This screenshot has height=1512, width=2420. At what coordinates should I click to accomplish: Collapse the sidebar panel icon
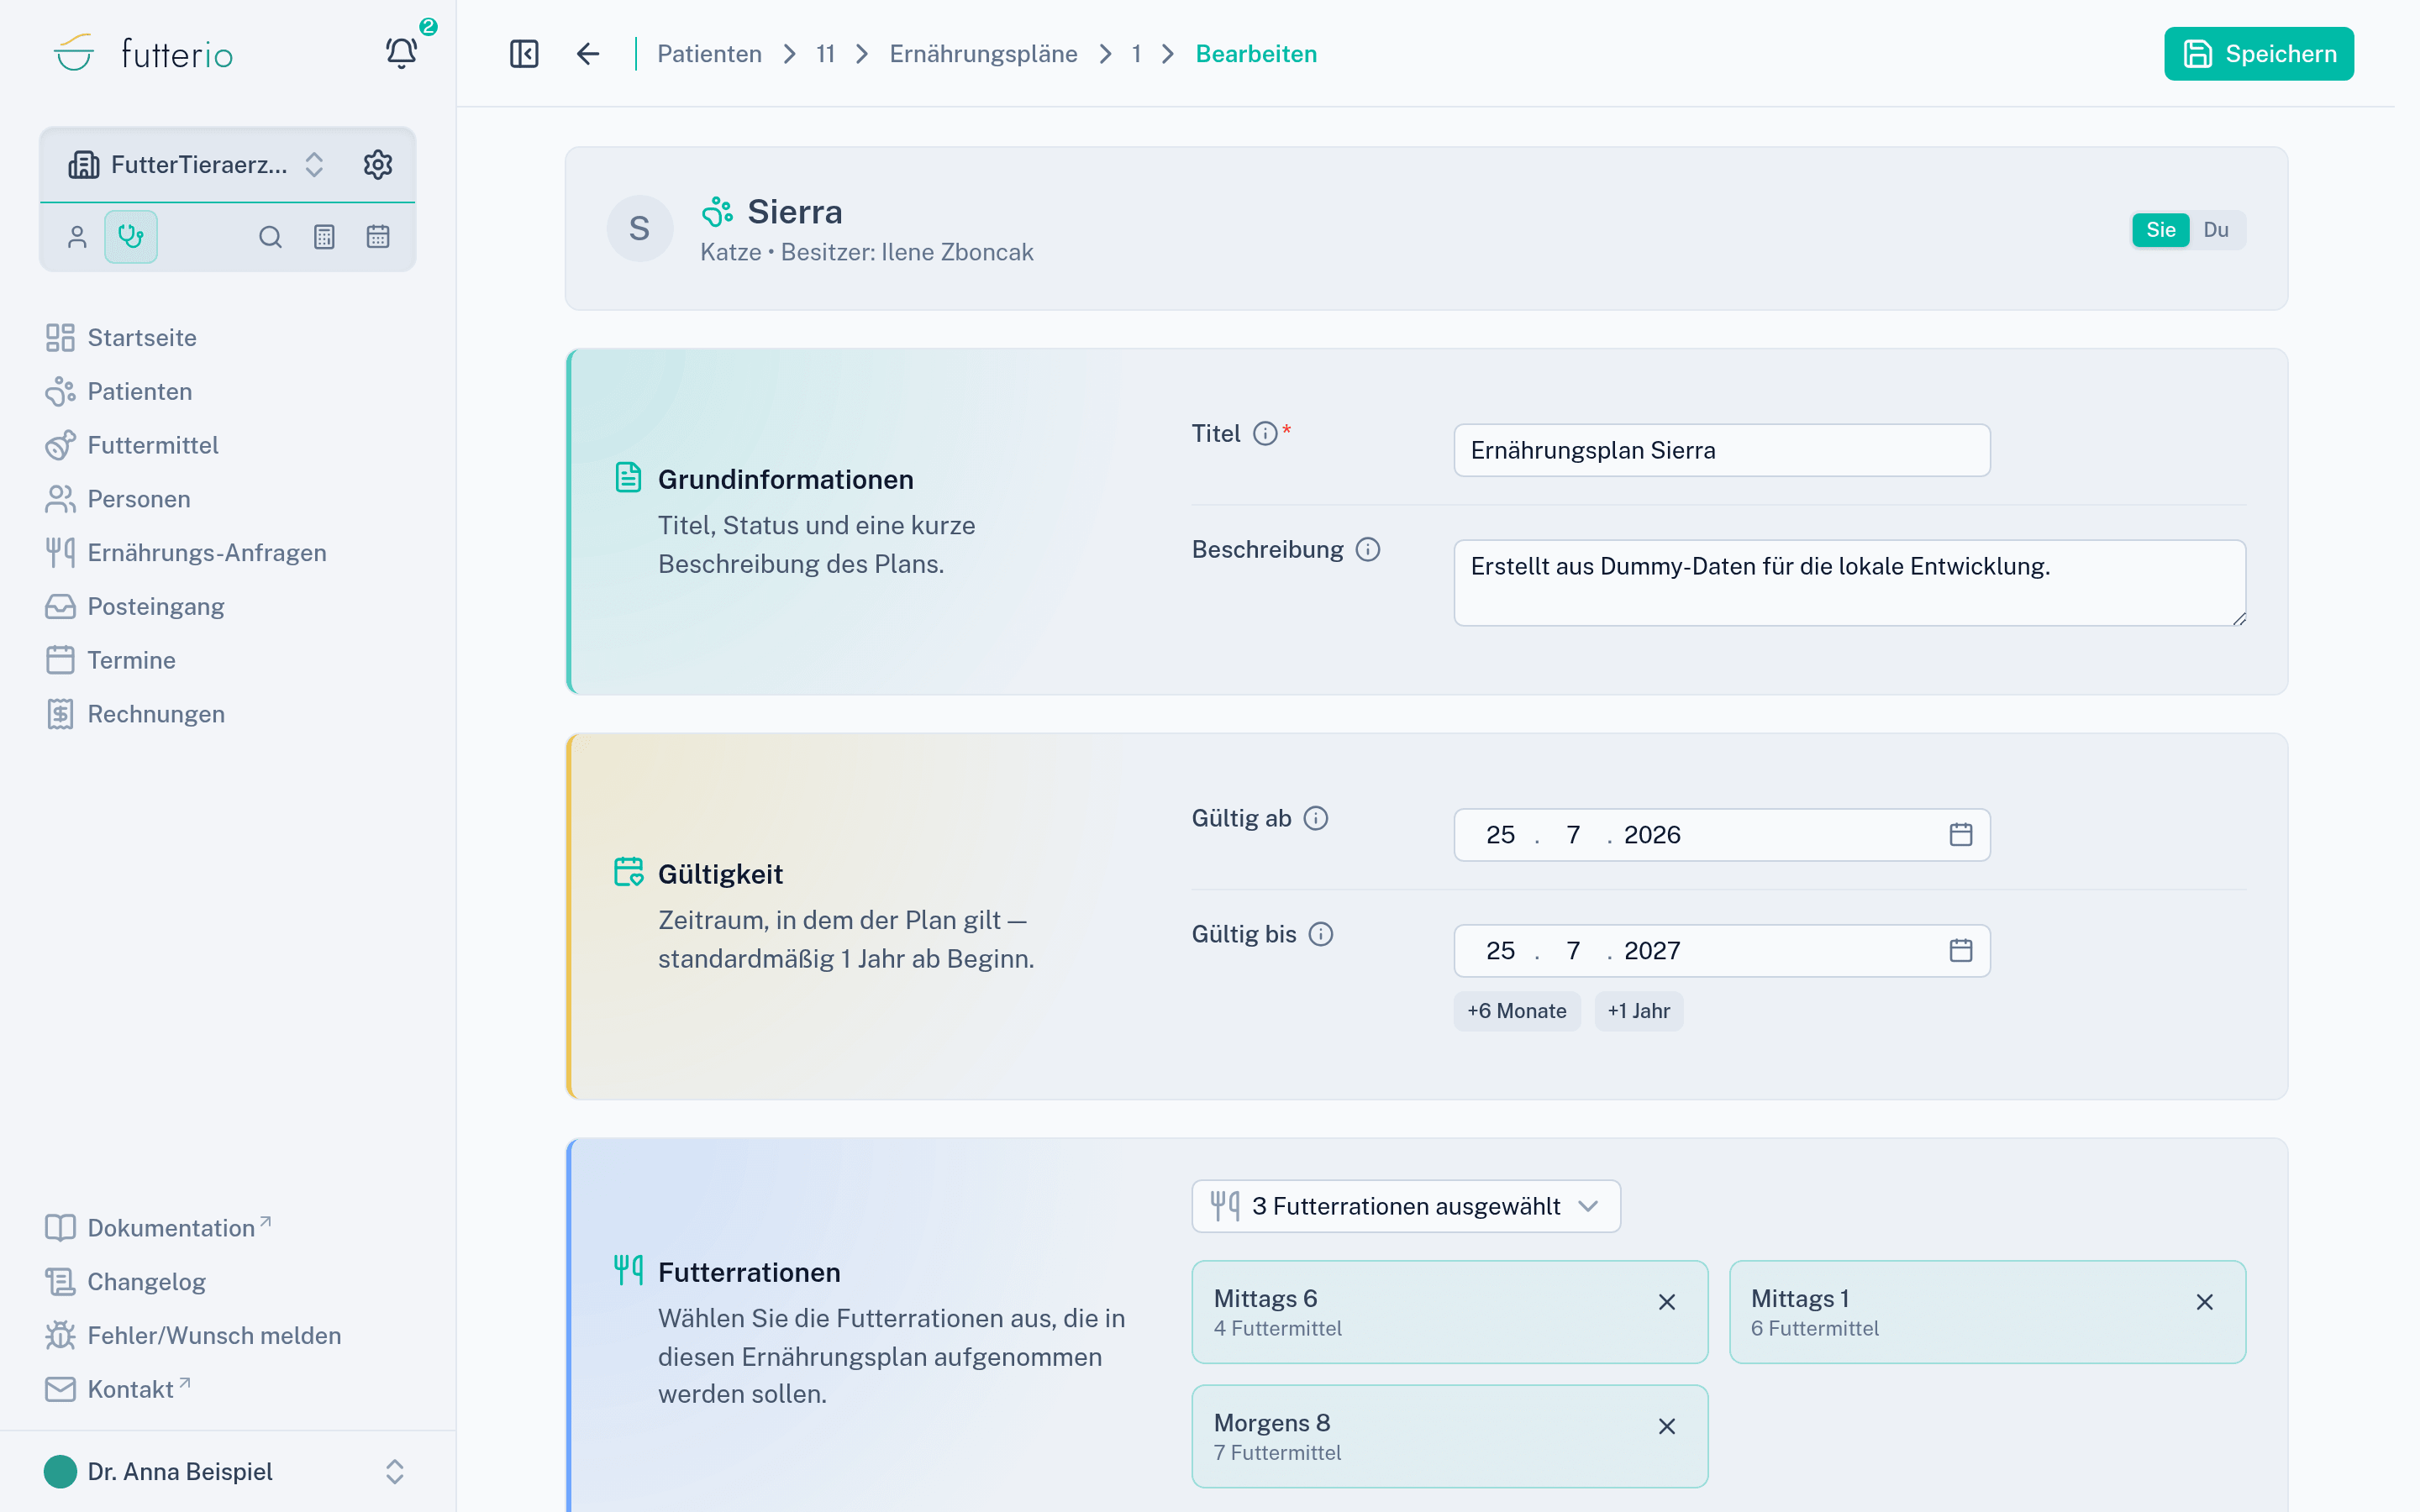tap(524, 54)
